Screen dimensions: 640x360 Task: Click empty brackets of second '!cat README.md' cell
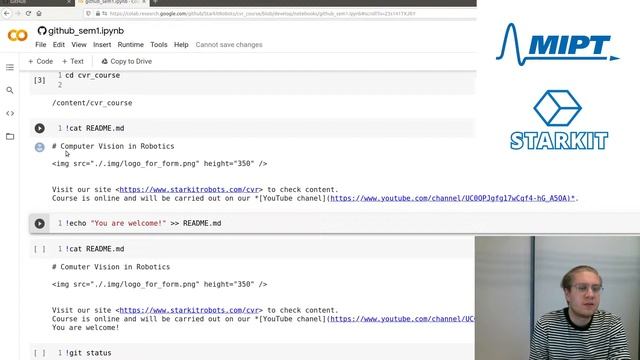[40, 249]
